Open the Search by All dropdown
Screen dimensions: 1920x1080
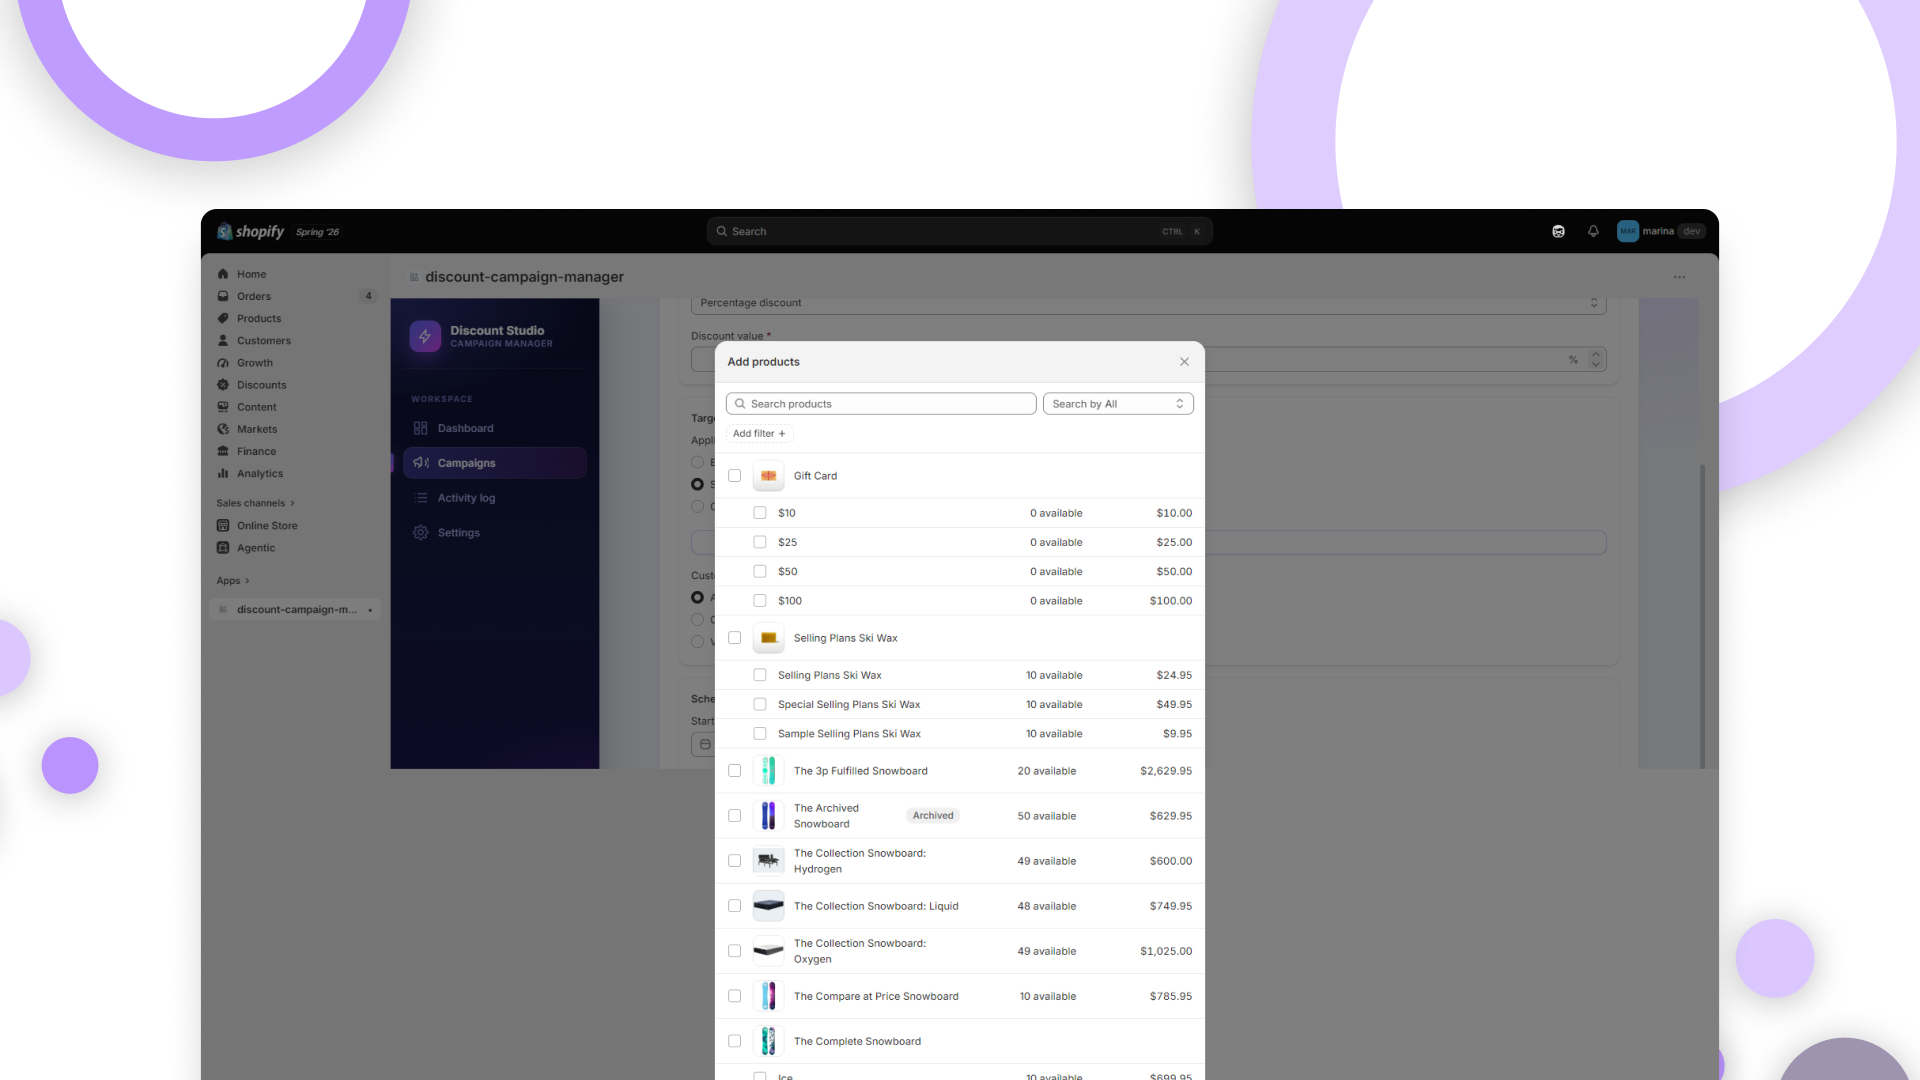pos(1118,404)
